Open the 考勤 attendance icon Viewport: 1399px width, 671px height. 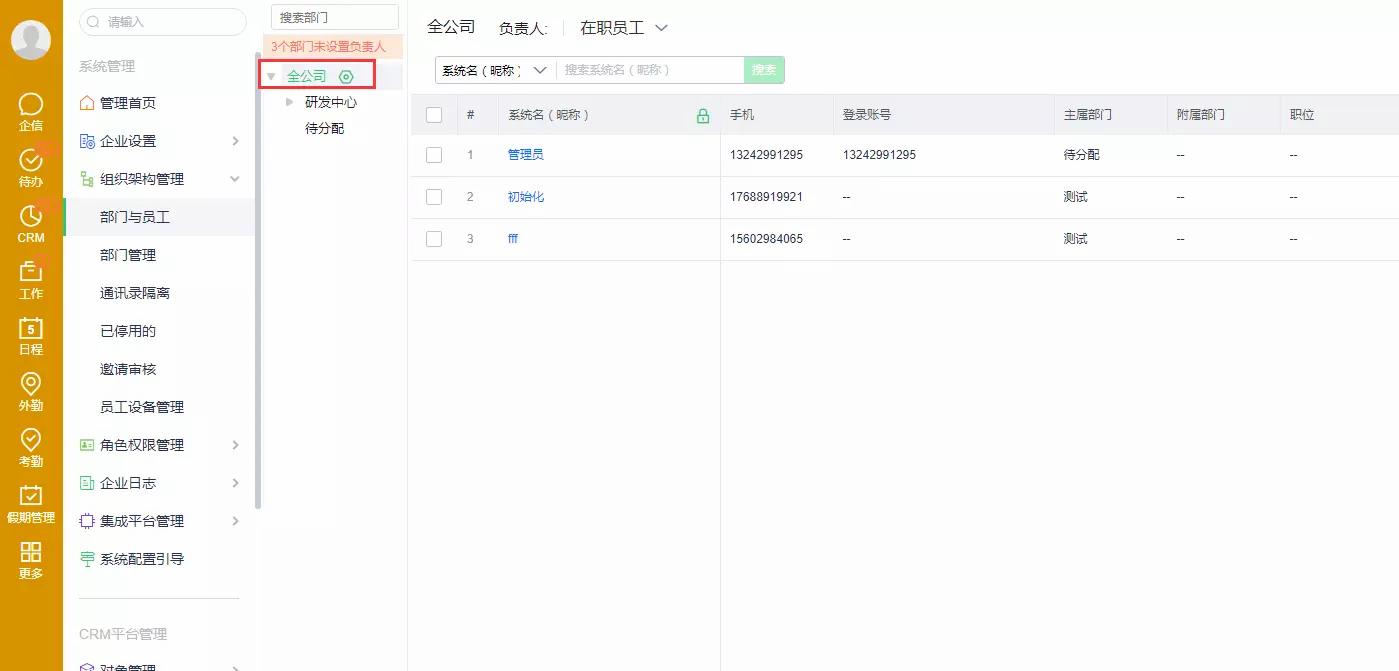coord(31,440)
